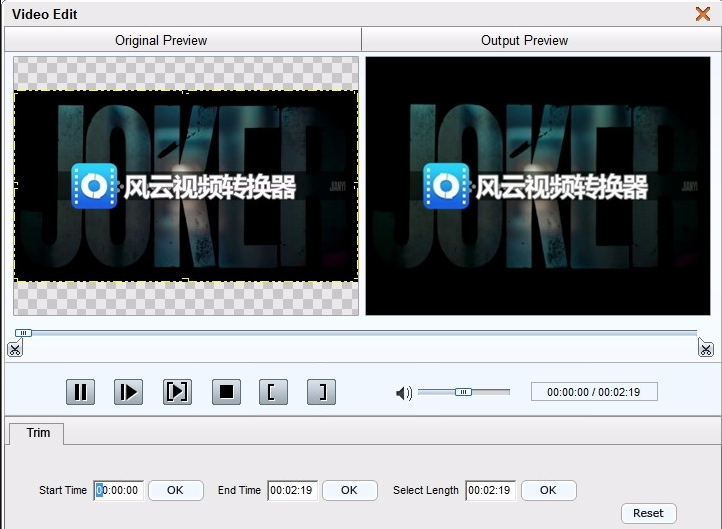Set trim start with left bracket button

pyautogui.click(x=274, y=392)
